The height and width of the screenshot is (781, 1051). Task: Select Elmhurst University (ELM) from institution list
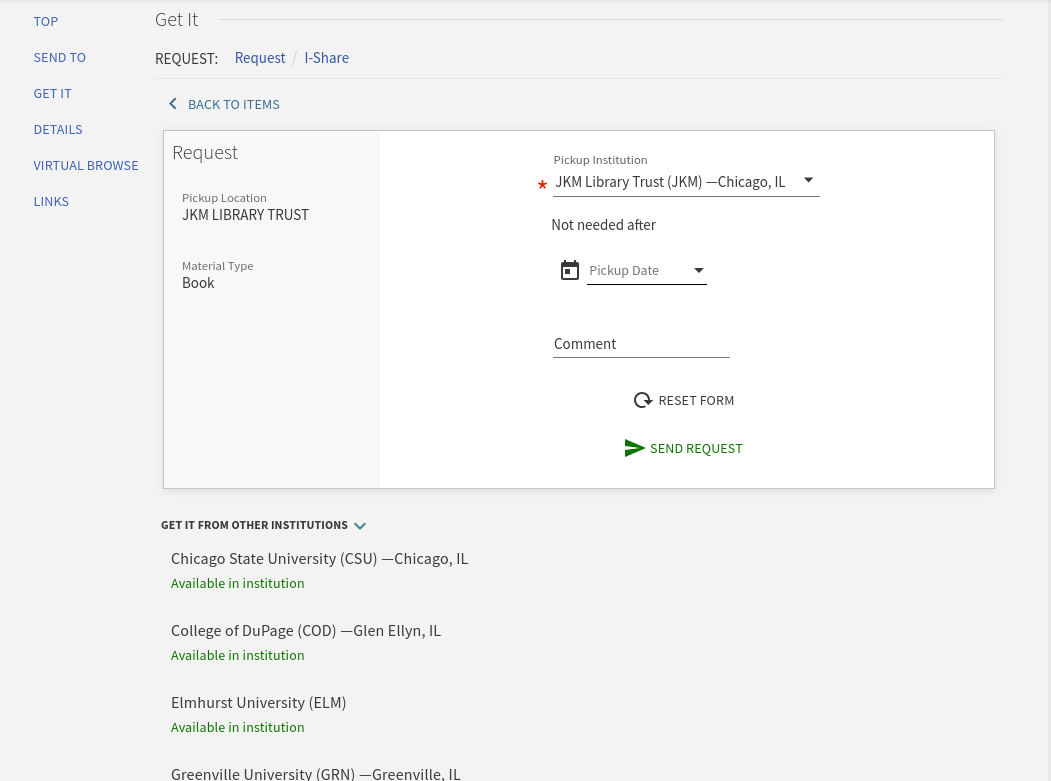(258, 702)
